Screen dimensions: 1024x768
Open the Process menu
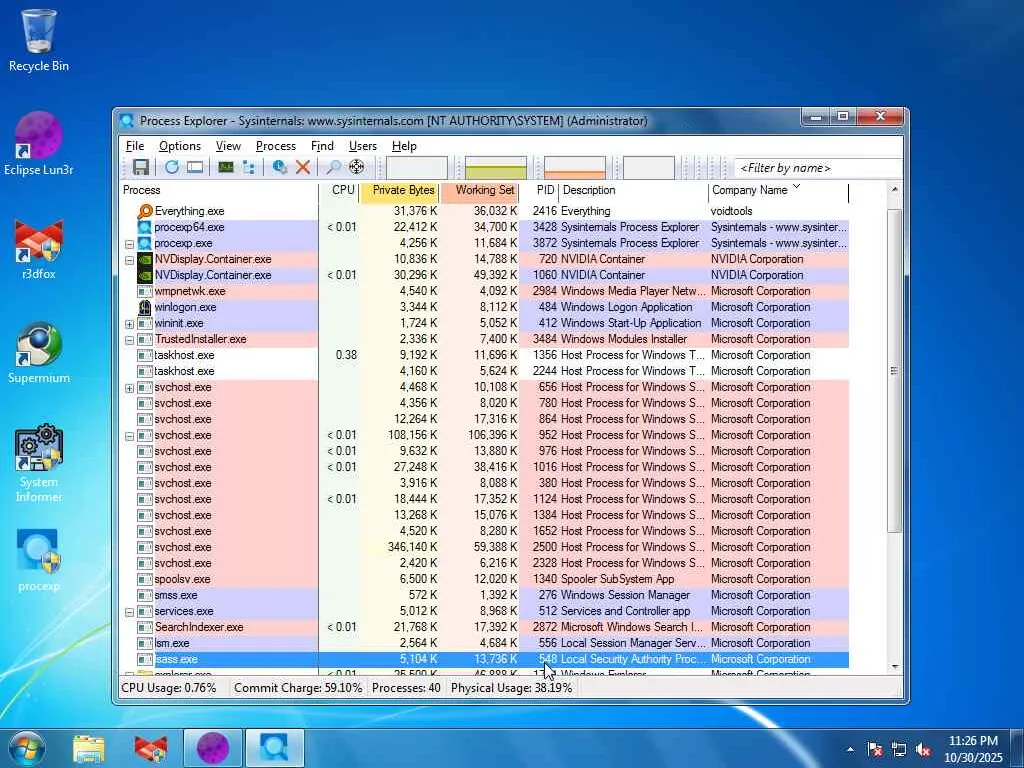(x=276, y=146)
